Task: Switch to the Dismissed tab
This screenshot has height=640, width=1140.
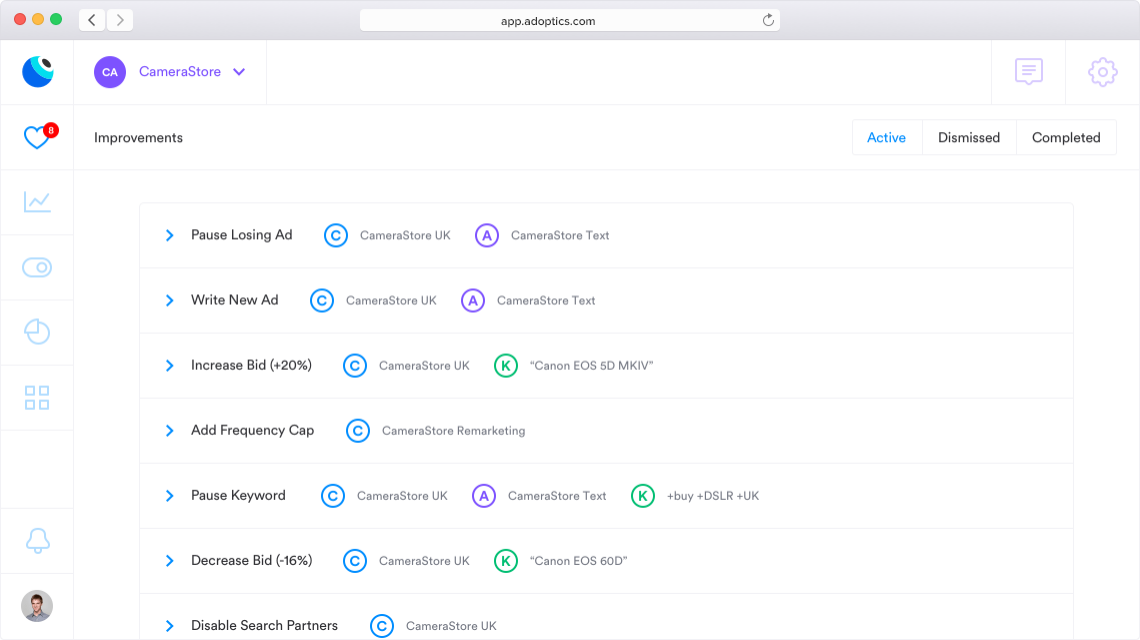Action: pos(968,138)
